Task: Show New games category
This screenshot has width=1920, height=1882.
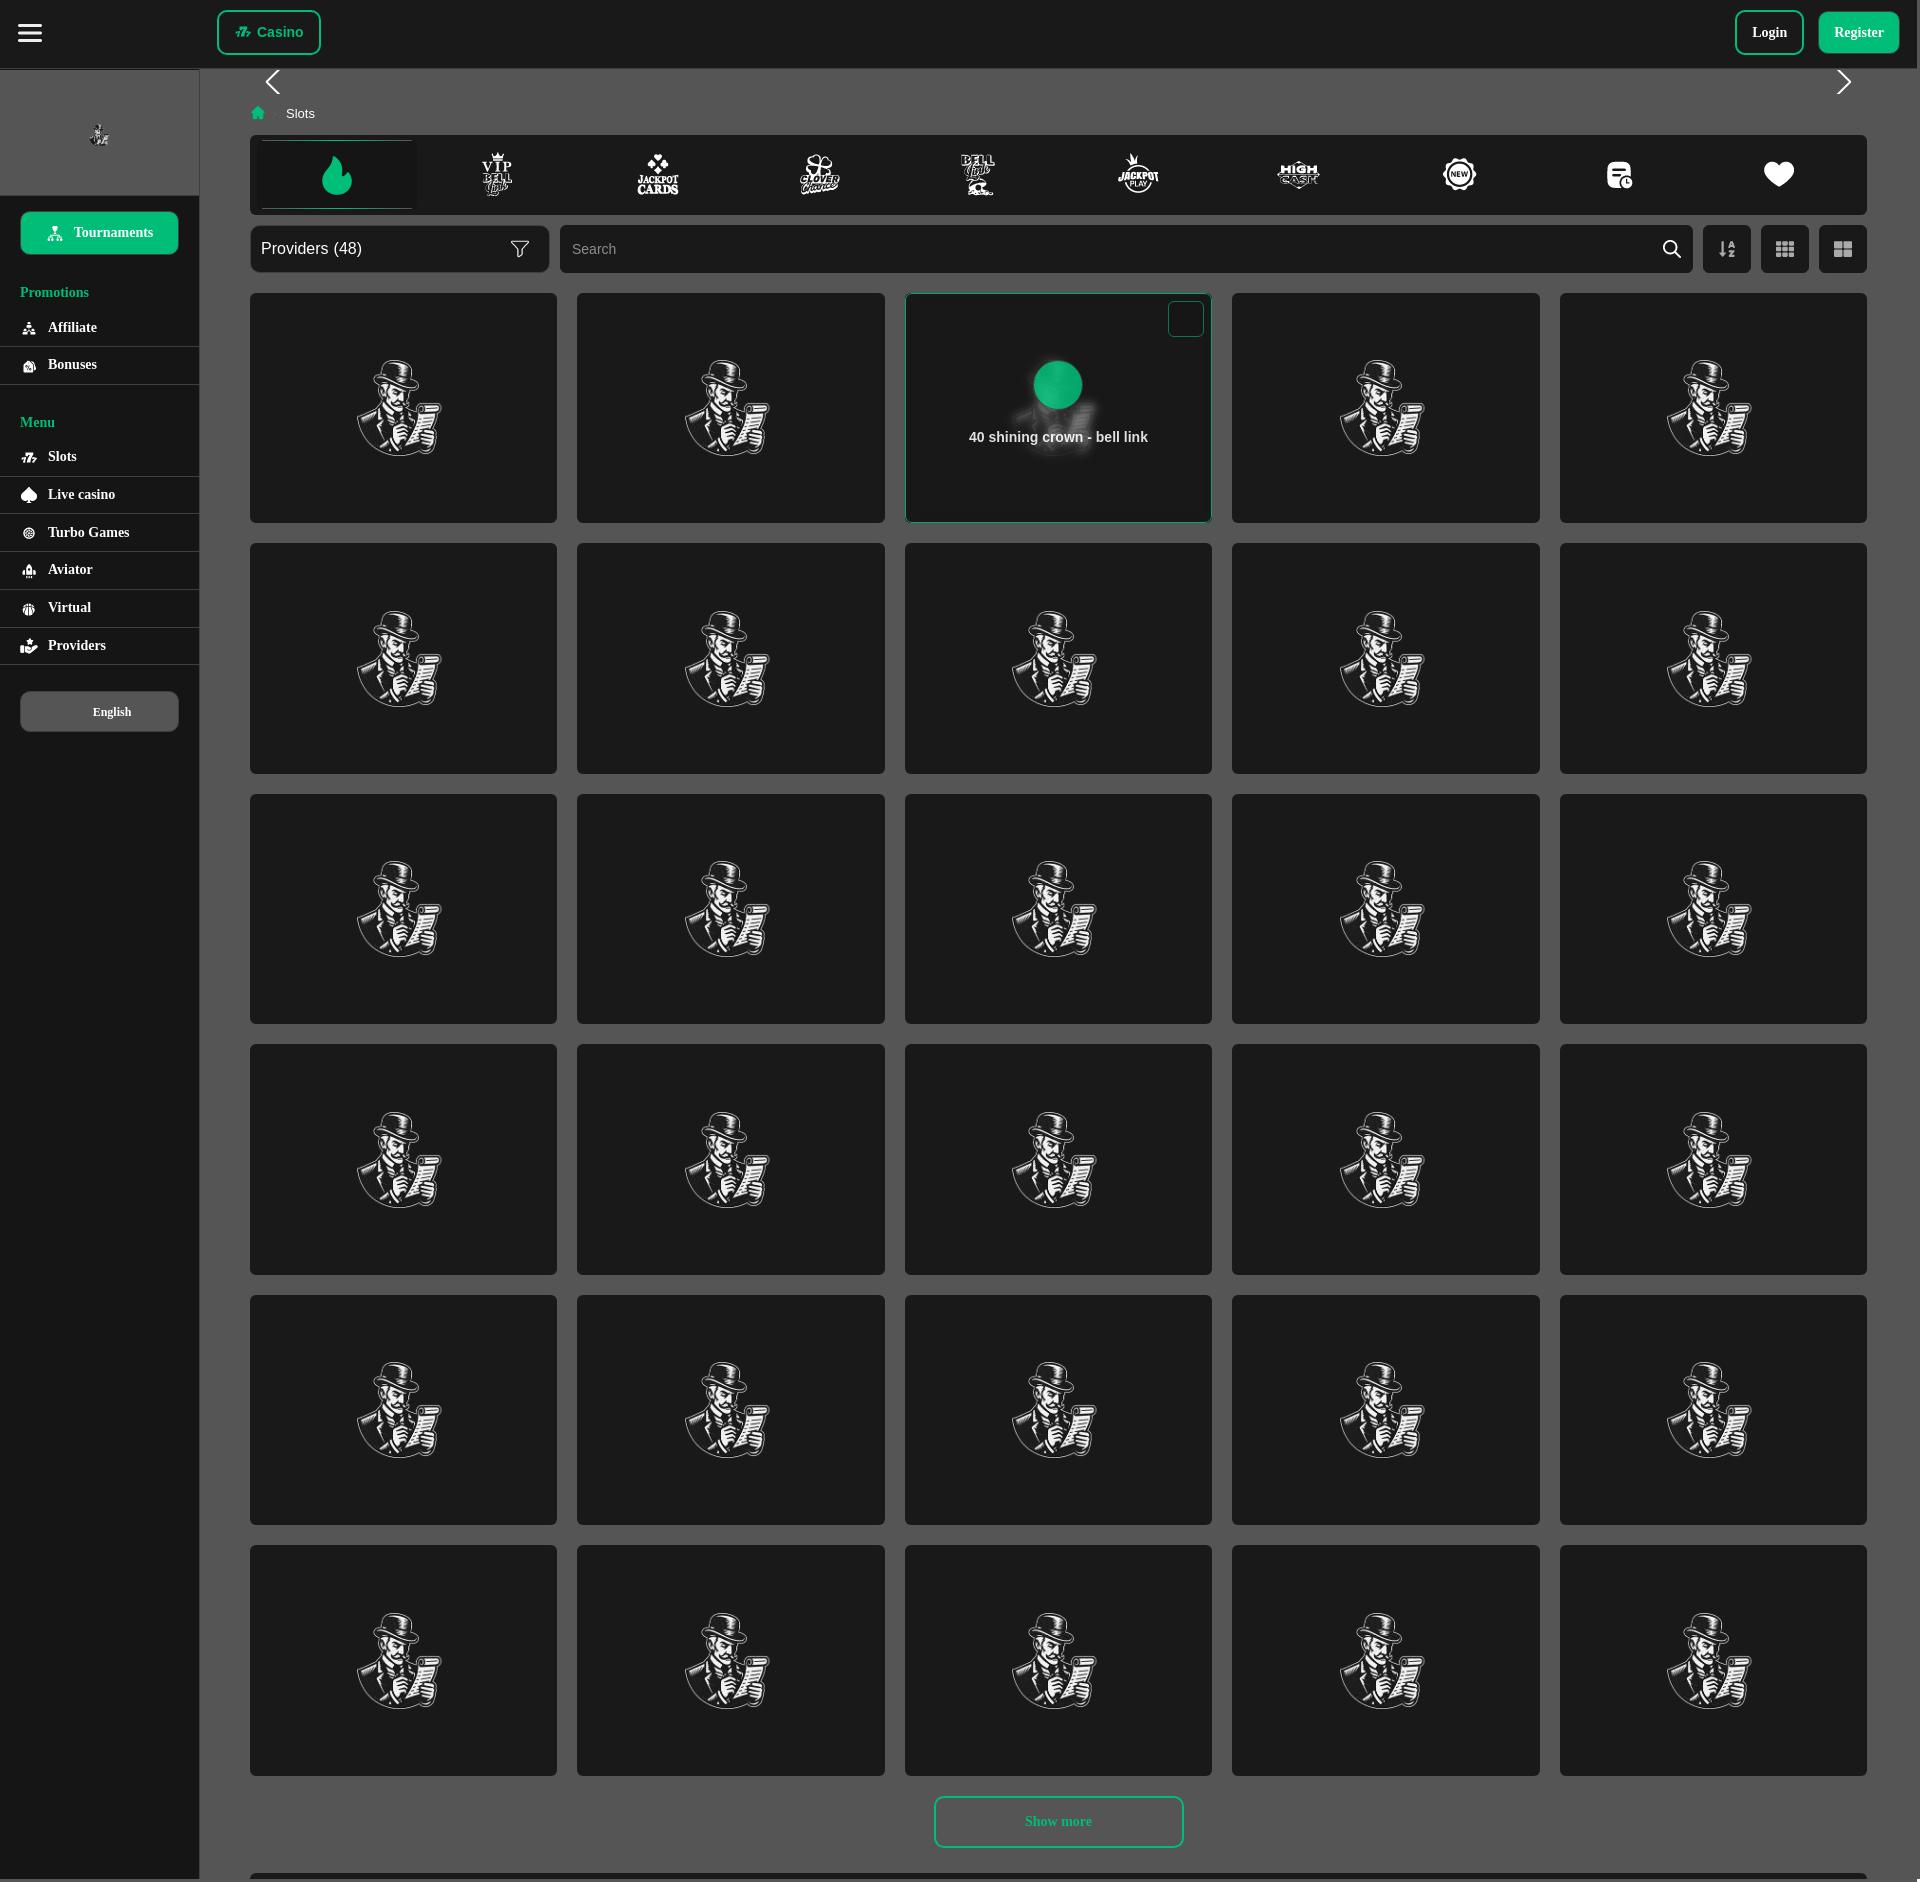Action: pyautogui.click(x=1459, y=175)
